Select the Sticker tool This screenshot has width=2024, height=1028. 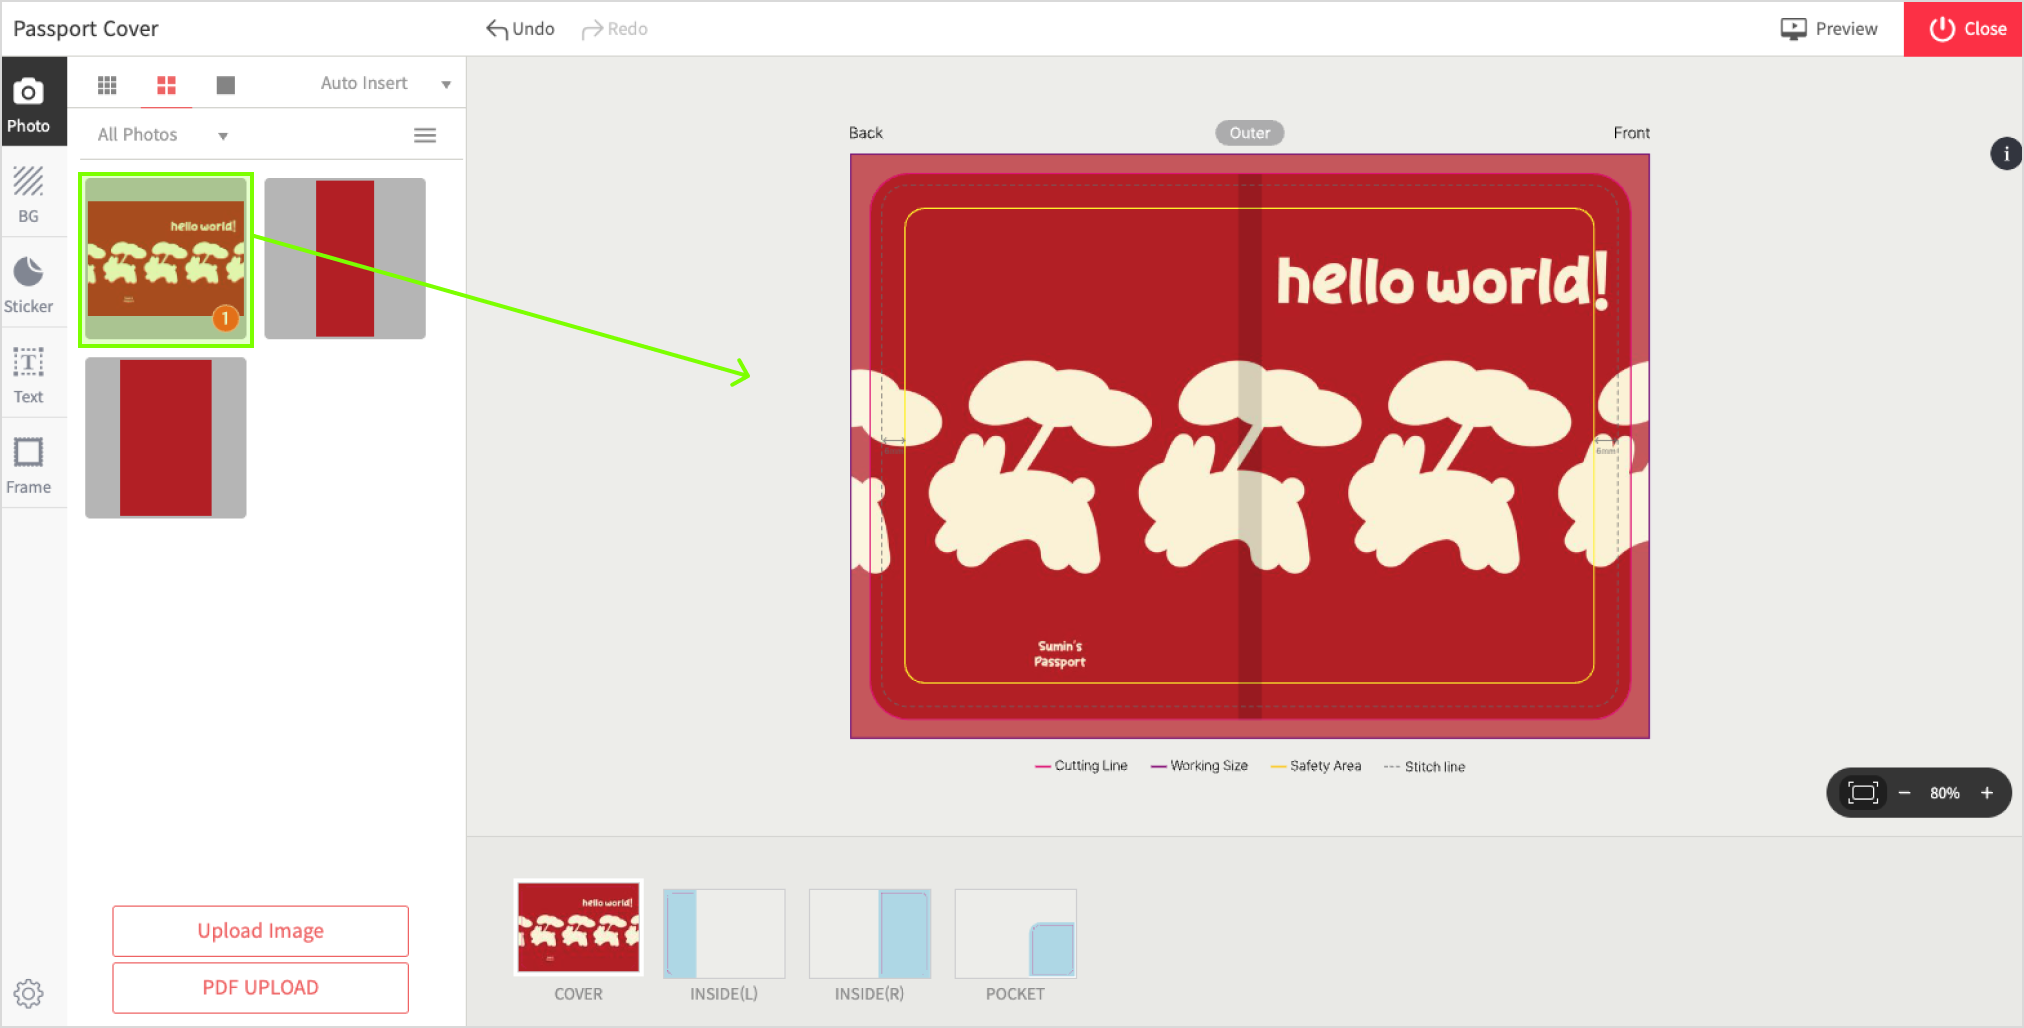pyautogui.click(x=29, y=284)
